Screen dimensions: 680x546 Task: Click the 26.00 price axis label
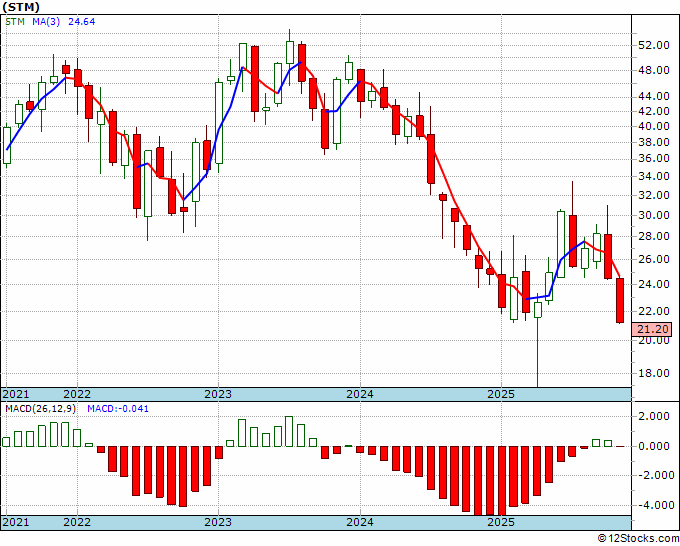[654, 259]
